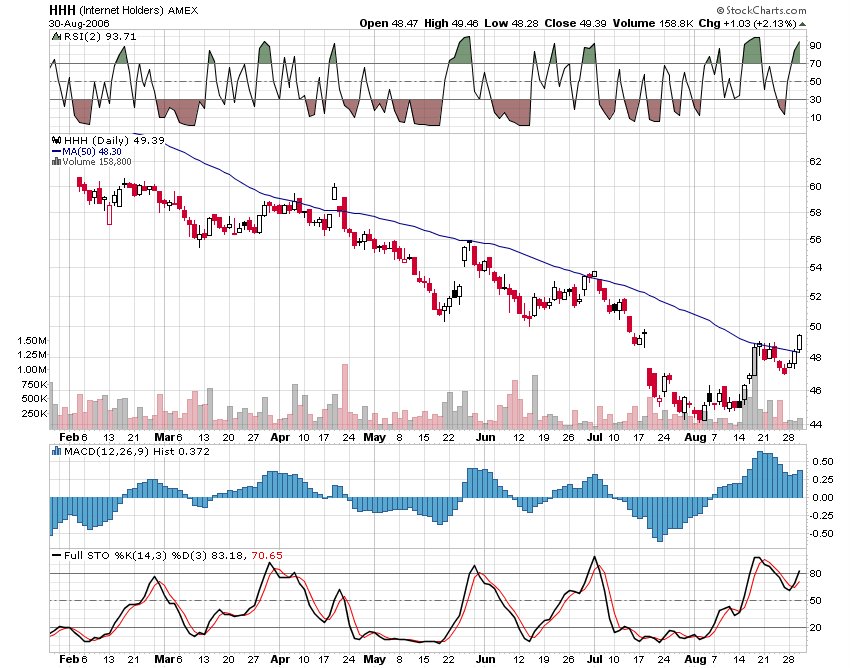Click the MACD(12,26,9) histogram legend icon
This screenshot has width=850, height=668.
(56, 451)
